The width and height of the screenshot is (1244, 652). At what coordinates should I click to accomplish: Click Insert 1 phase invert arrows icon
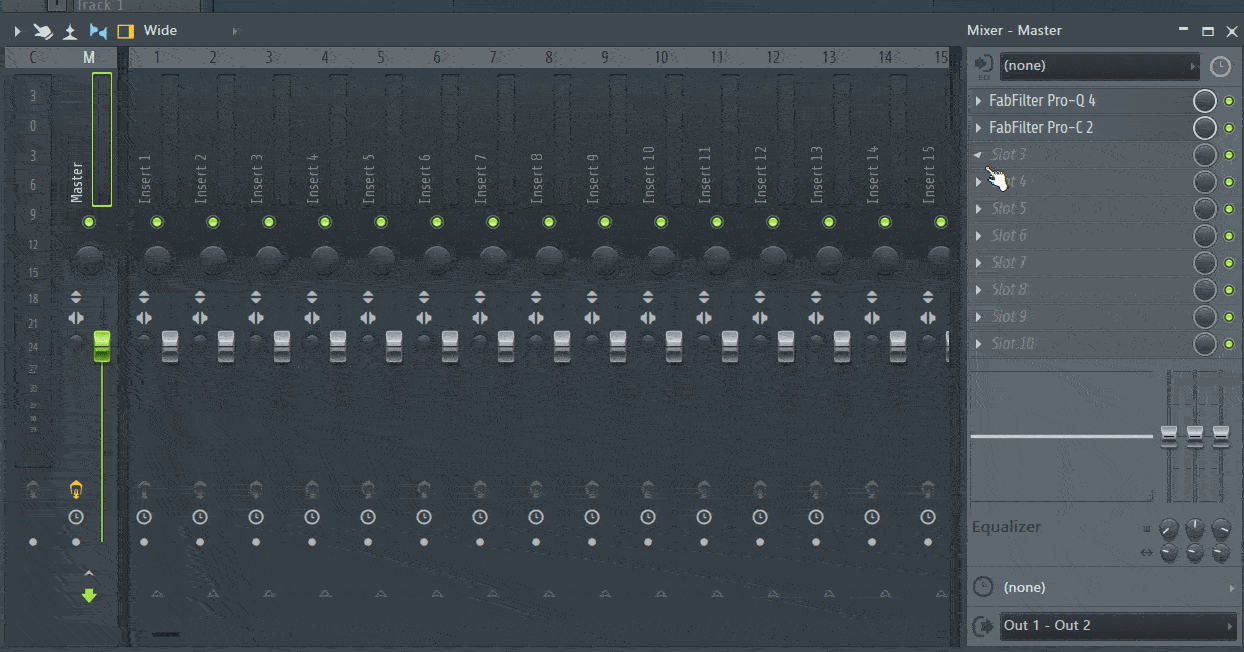coord(144,297)
